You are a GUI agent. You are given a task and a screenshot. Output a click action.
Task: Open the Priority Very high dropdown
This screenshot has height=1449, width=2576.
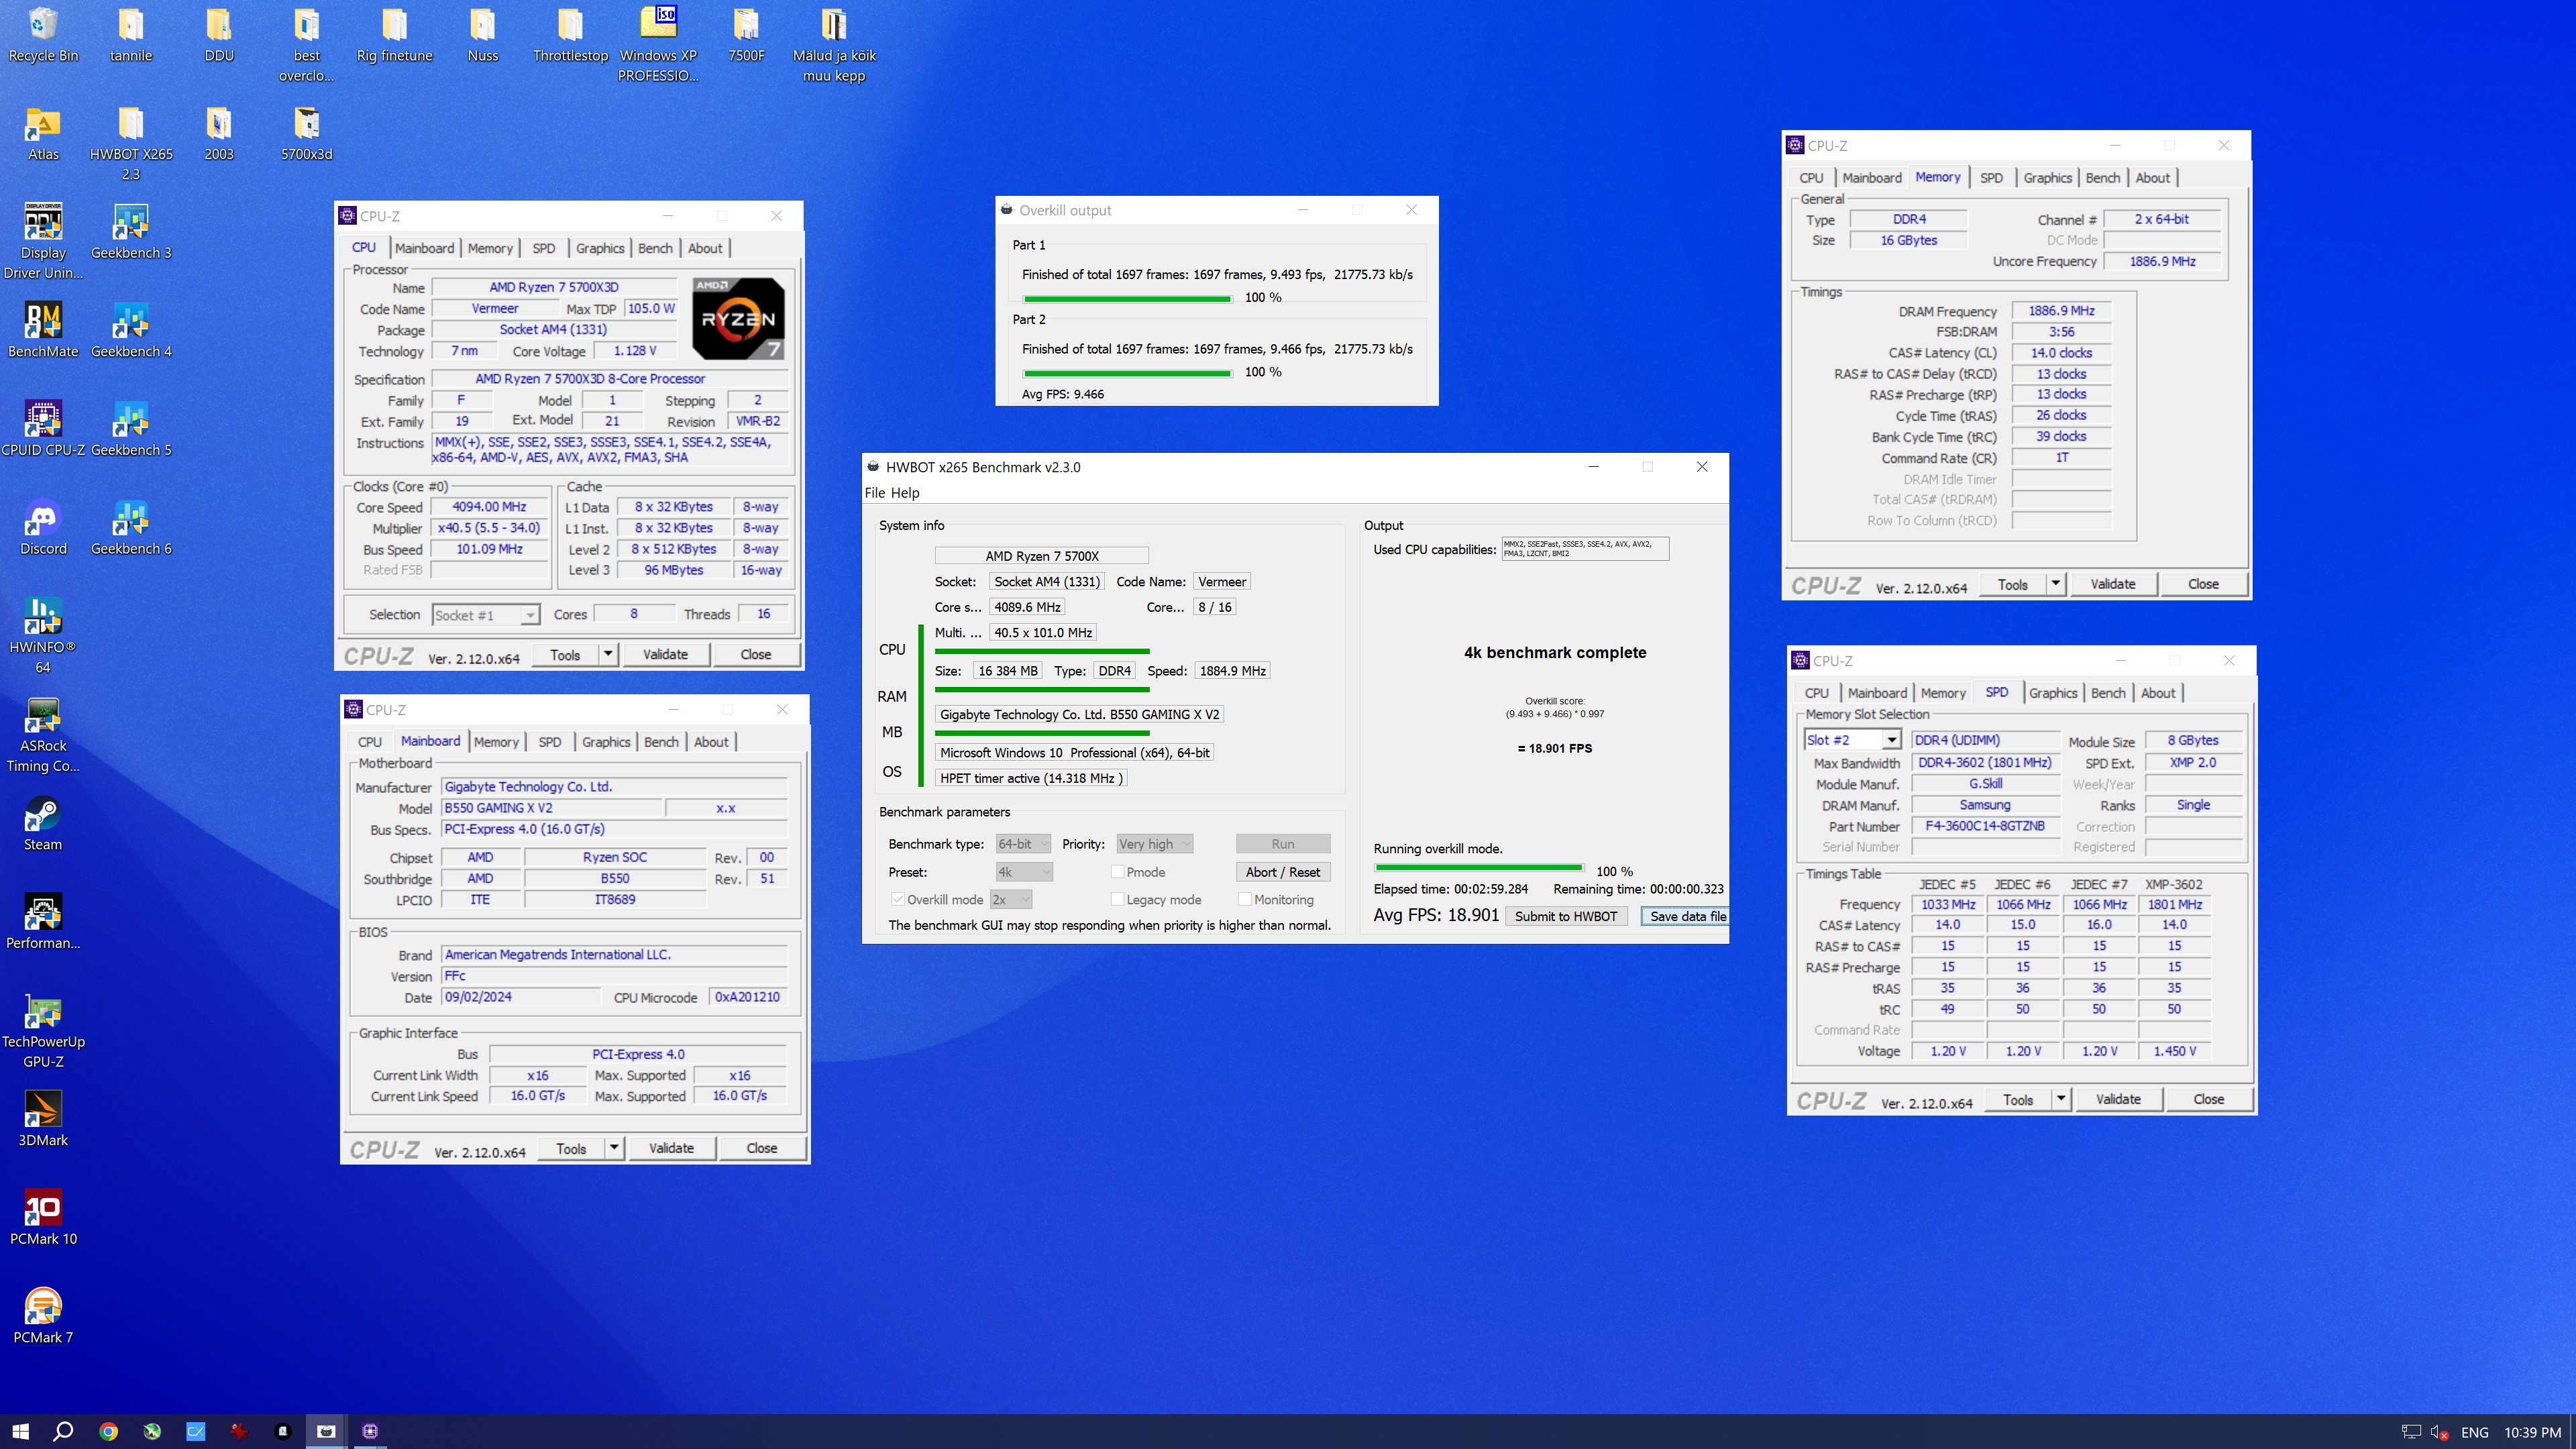pos(1154,844)
